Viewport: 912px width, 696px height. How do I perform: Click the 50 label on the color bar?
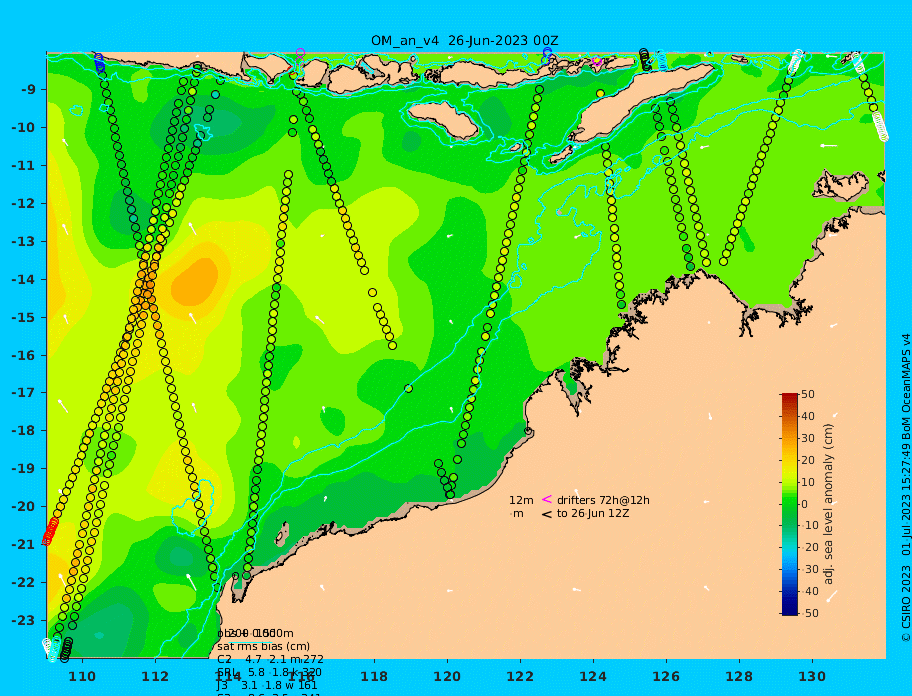808,394
